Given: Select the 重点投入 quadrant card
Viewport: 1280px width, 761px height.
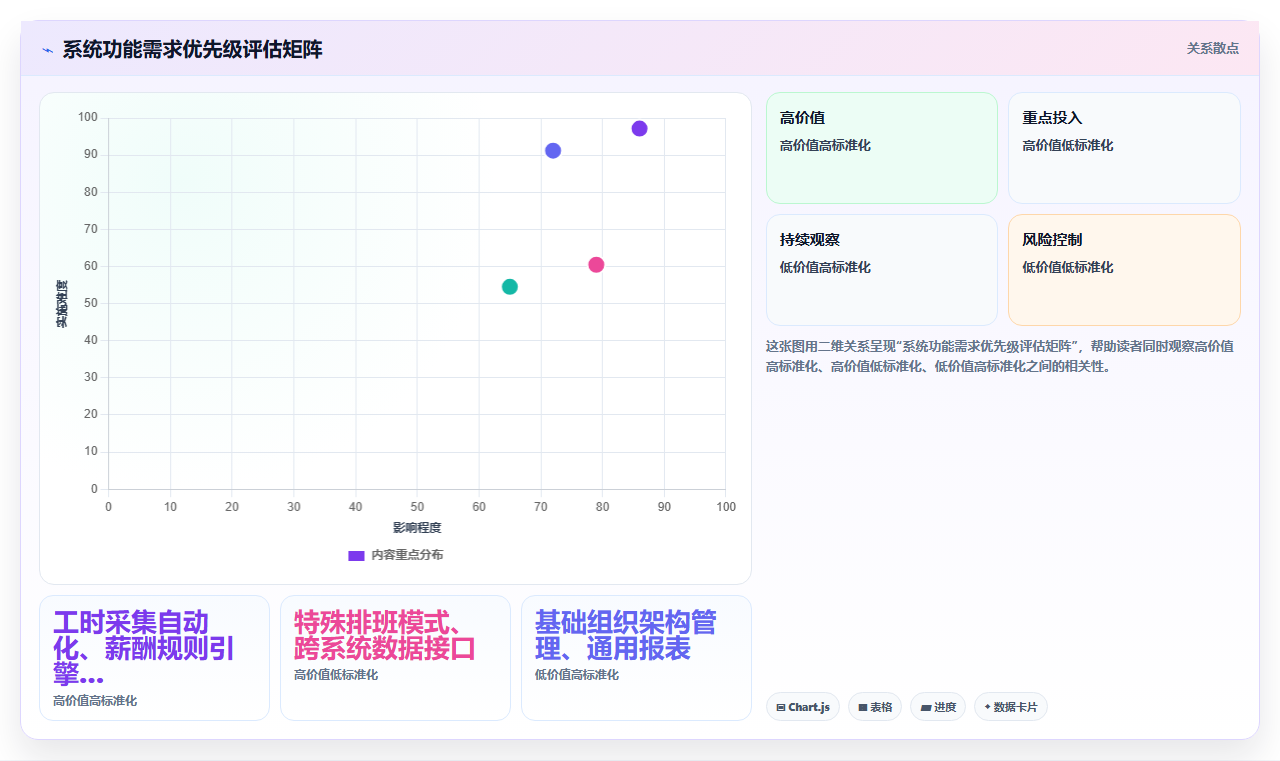Looking at the screenshot, I should [1124, 148].
